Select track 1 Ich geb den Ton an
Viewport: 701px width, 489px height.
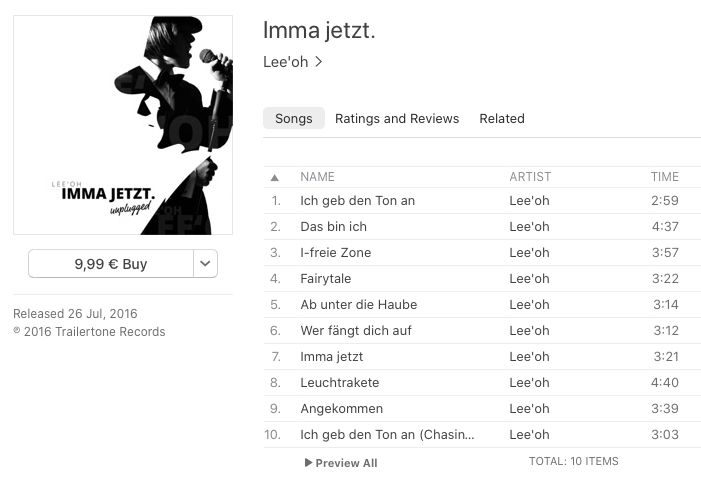482,201
